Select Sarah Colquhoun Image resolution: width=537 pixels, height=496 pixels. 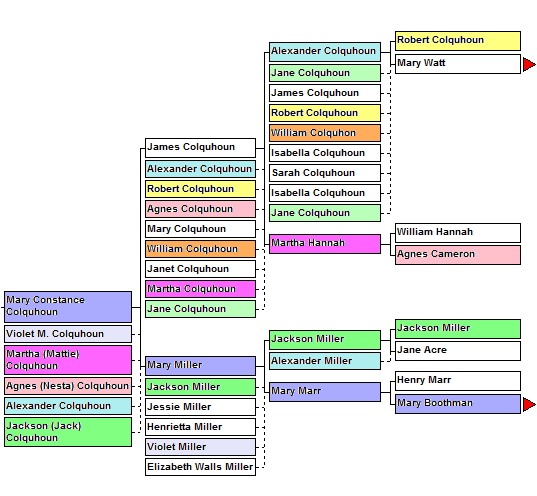coord(325,173)
